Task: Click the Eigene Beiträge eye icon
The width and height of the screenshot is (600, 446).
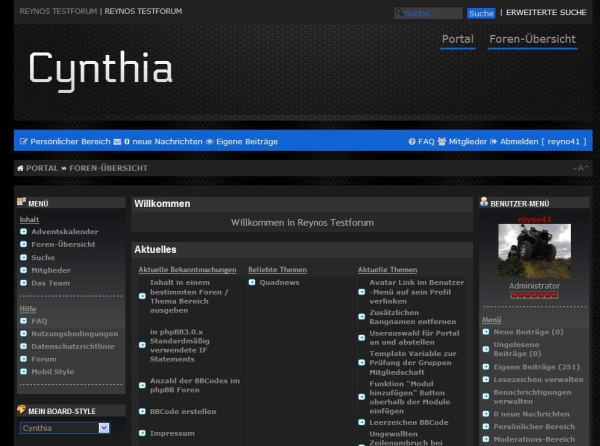Action: [x=210, y=142]
